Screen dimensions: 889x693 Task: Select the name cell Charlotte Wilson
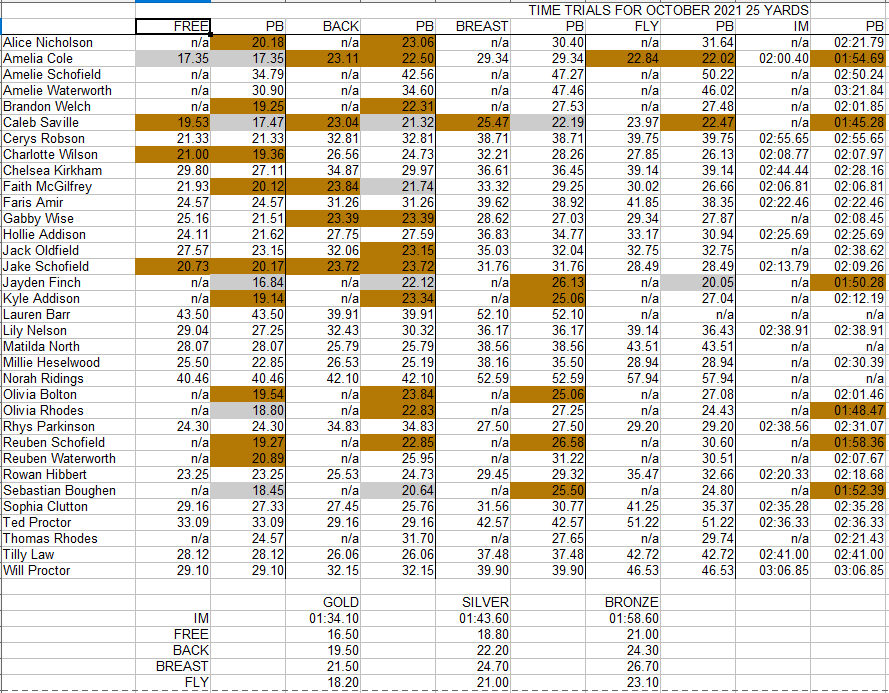[x=68, y=154]
